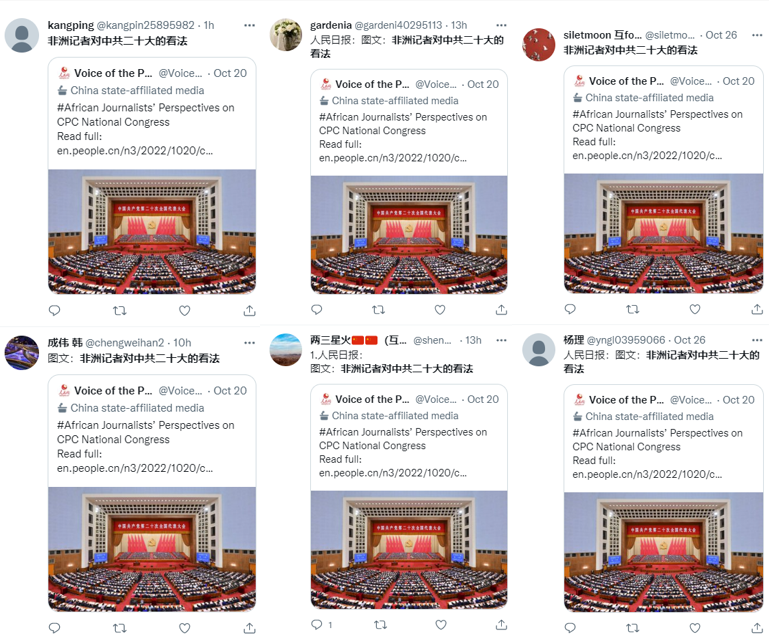The image size is (769, 643).
Task: Open kangping's profile avatar
Action: click(x=22, y=35)
